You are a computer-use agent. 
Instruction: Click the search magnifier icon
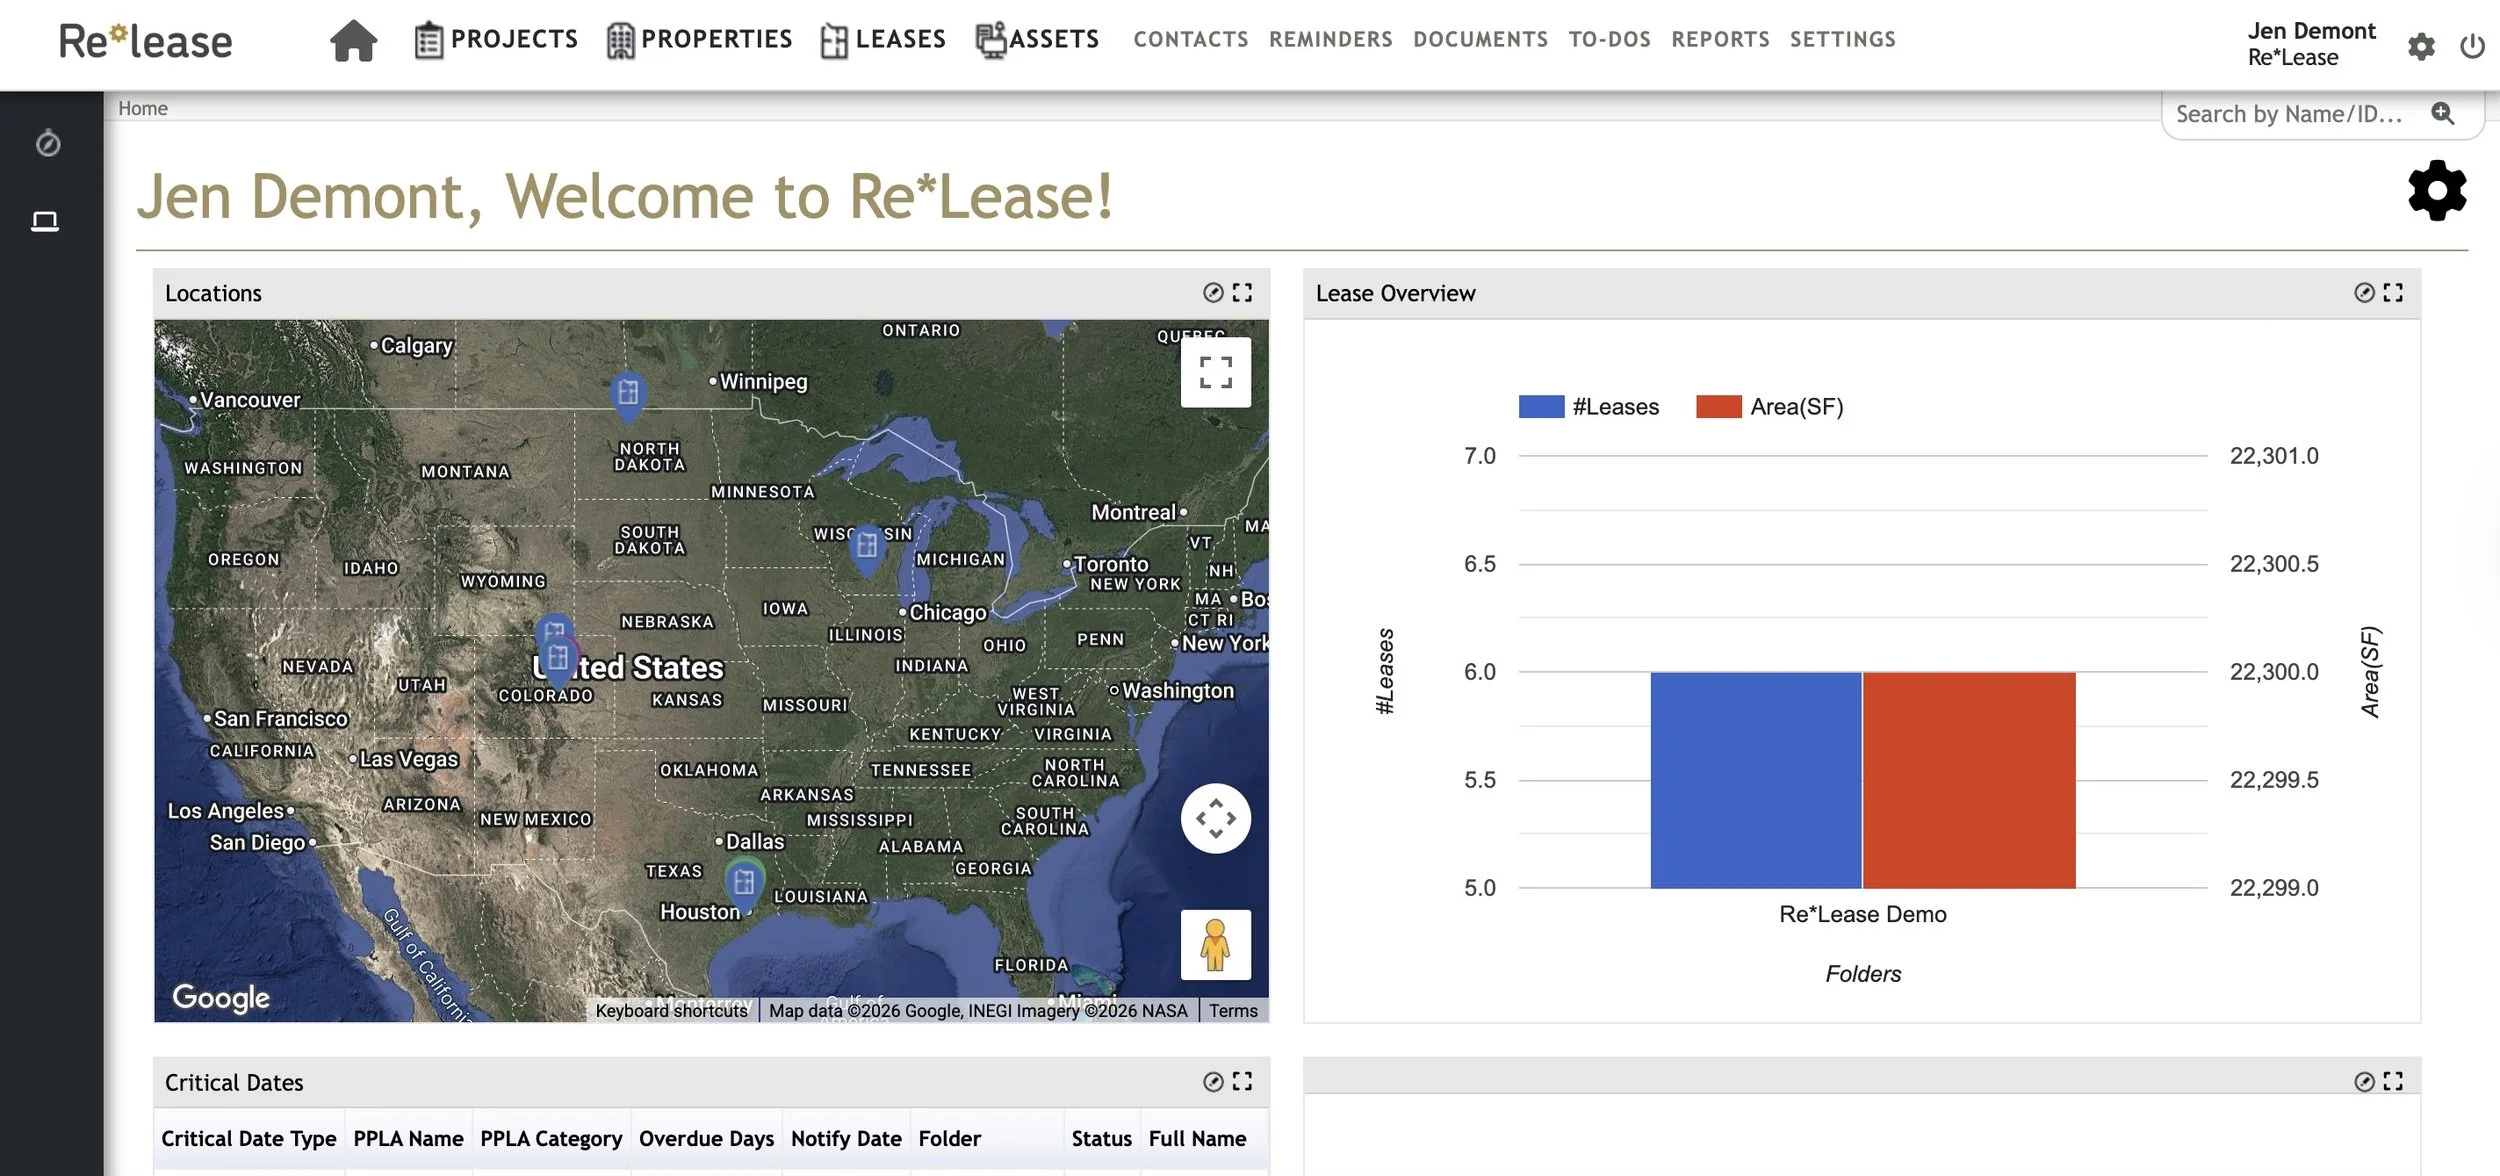2442,114
